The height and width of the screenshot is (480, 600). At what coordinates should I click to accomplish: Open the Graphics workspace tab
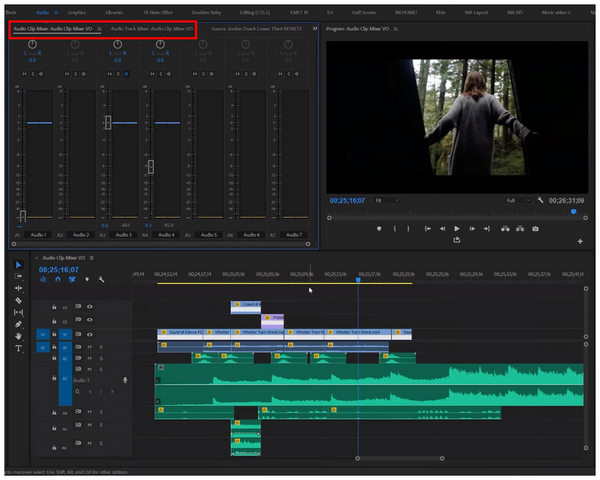pyautogui.click(x=76, y=11)
